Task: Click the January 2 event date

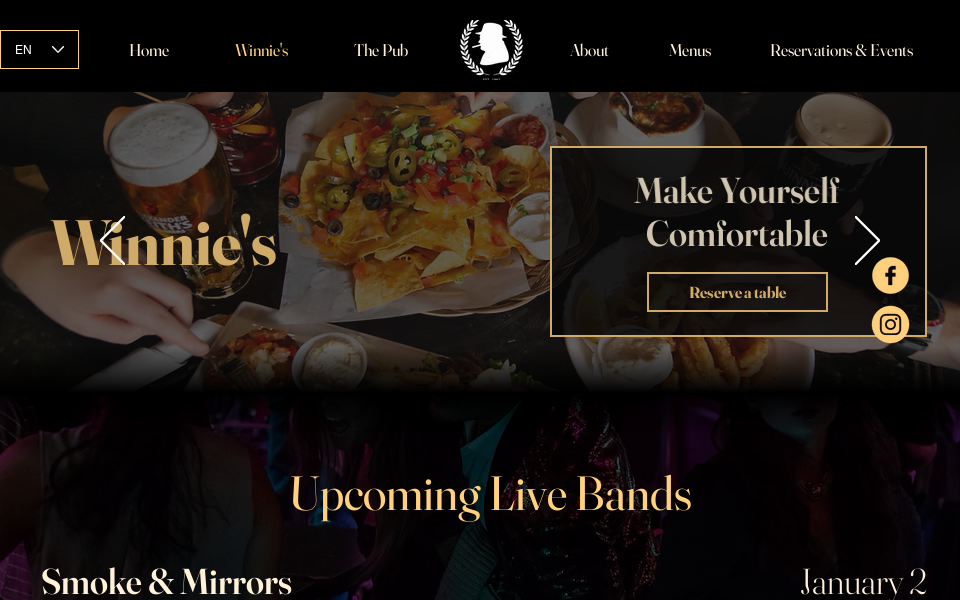Action: pos(863,582)
